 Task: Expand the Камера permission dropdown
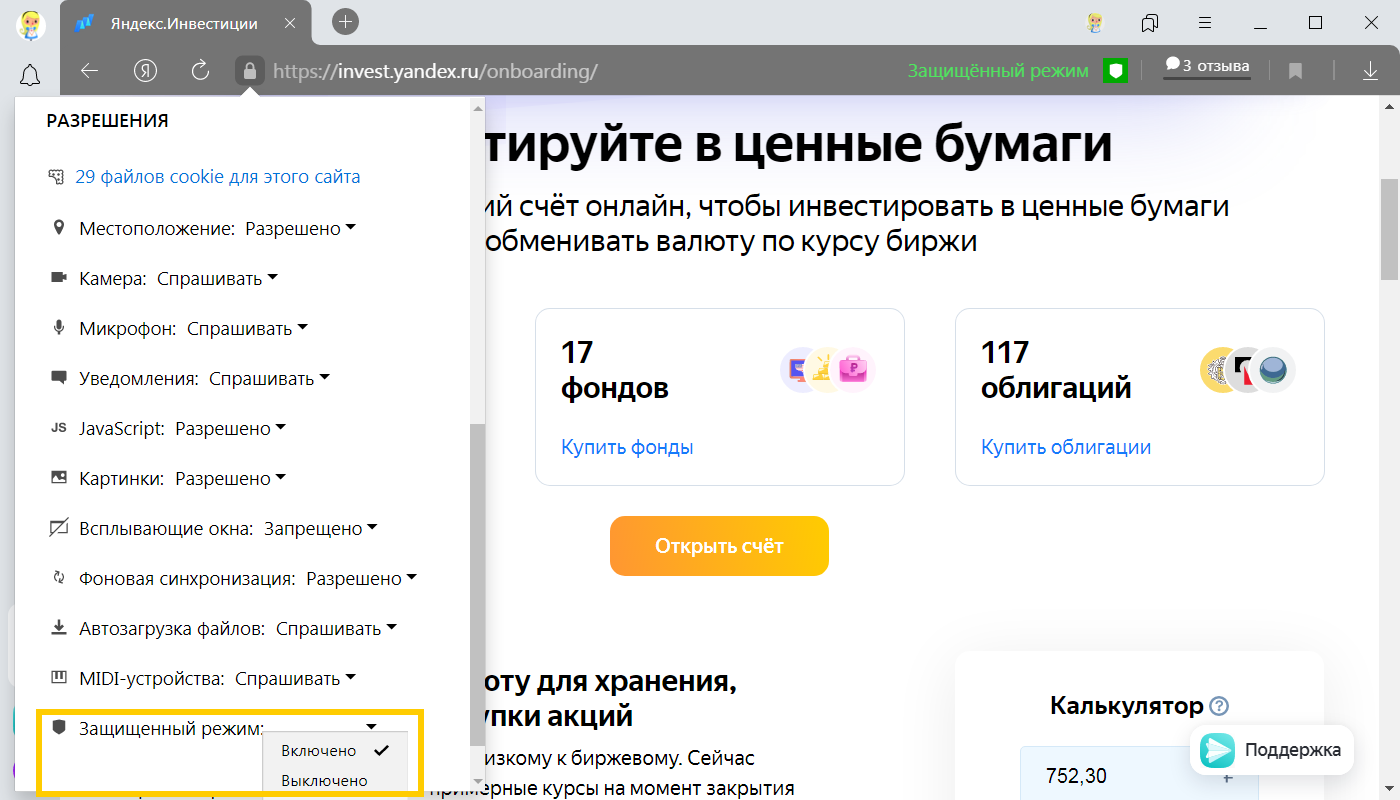217,279
